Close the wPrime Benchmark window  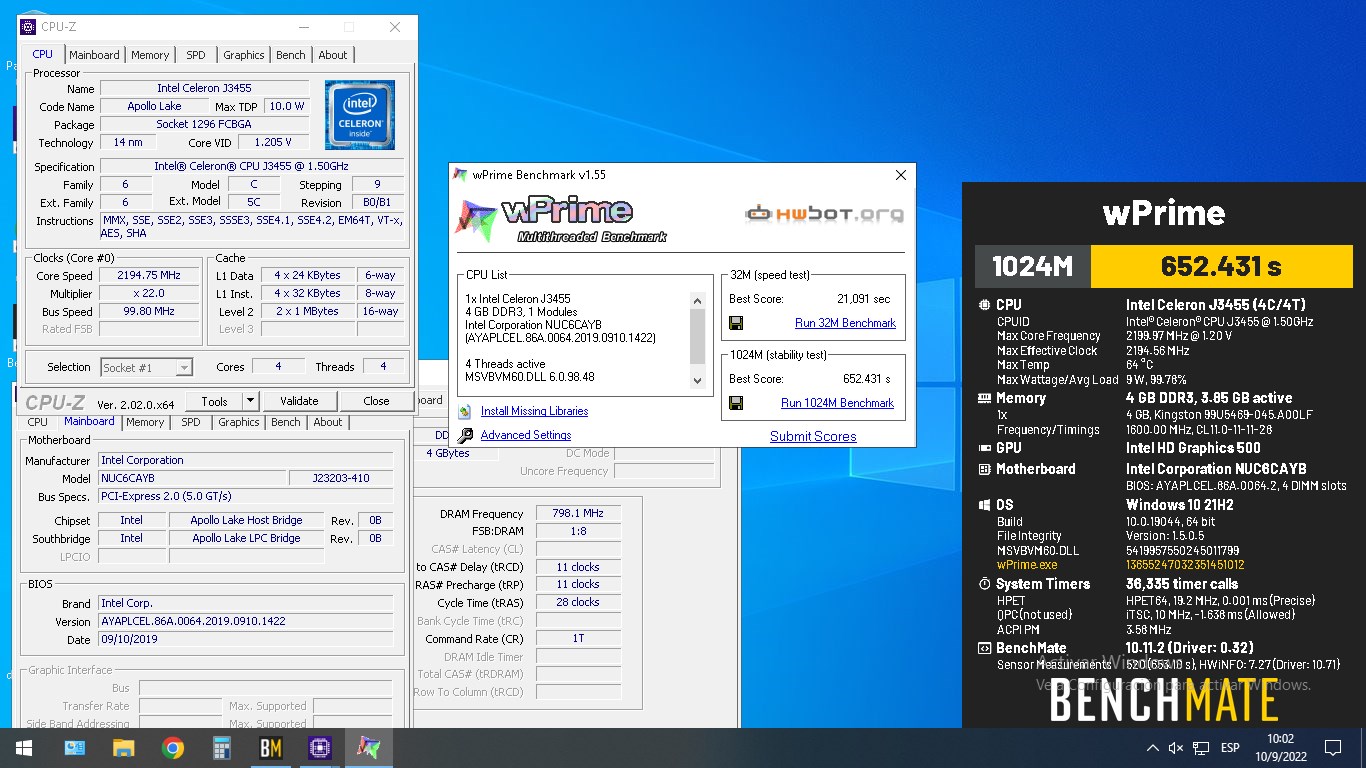pos(900,175)
